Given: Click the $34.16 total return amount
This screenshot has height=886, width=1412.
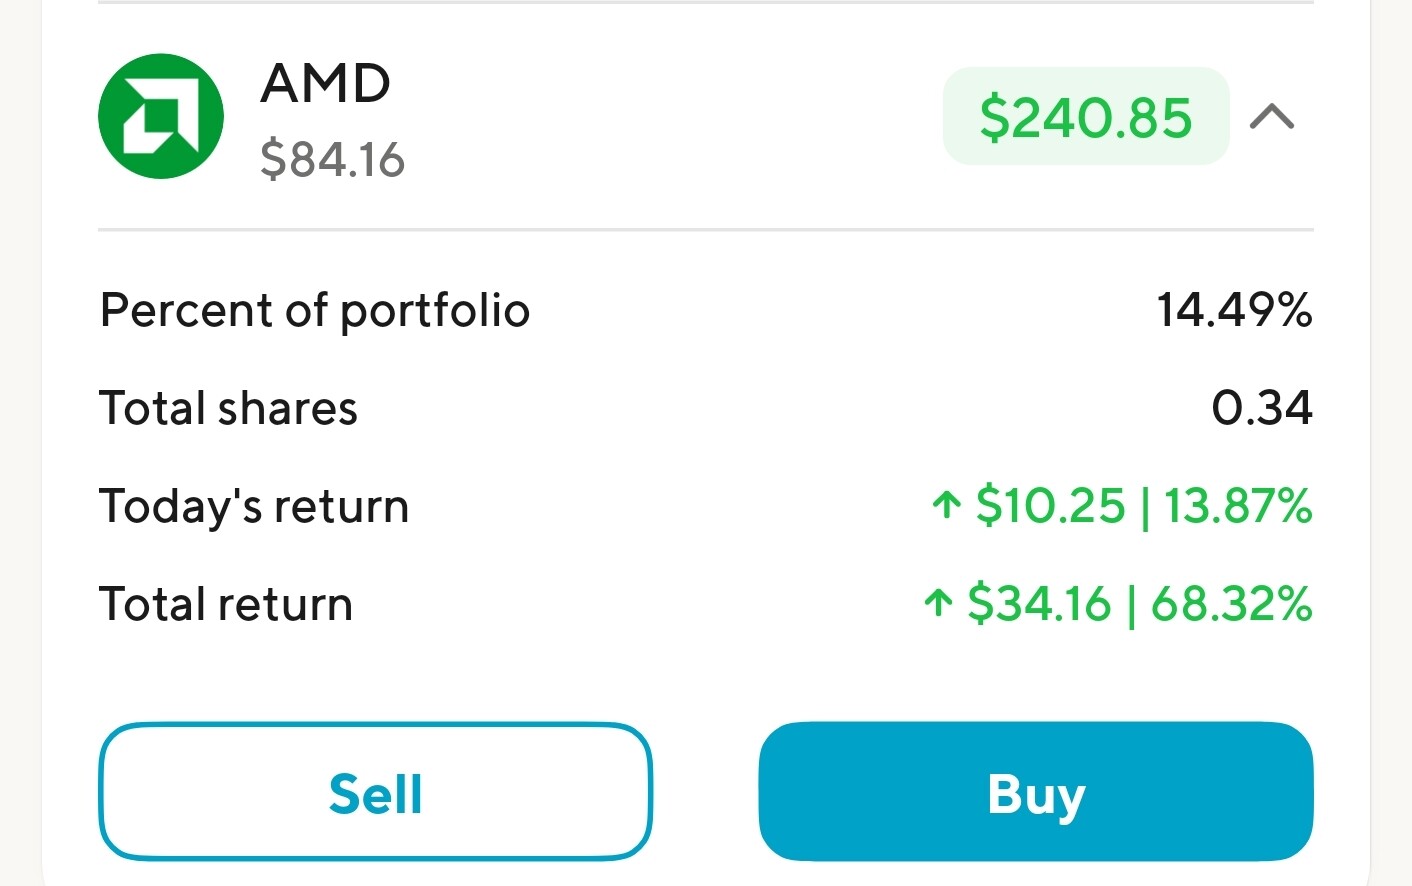Looking at the screenshot, I should click(1039, 604).
